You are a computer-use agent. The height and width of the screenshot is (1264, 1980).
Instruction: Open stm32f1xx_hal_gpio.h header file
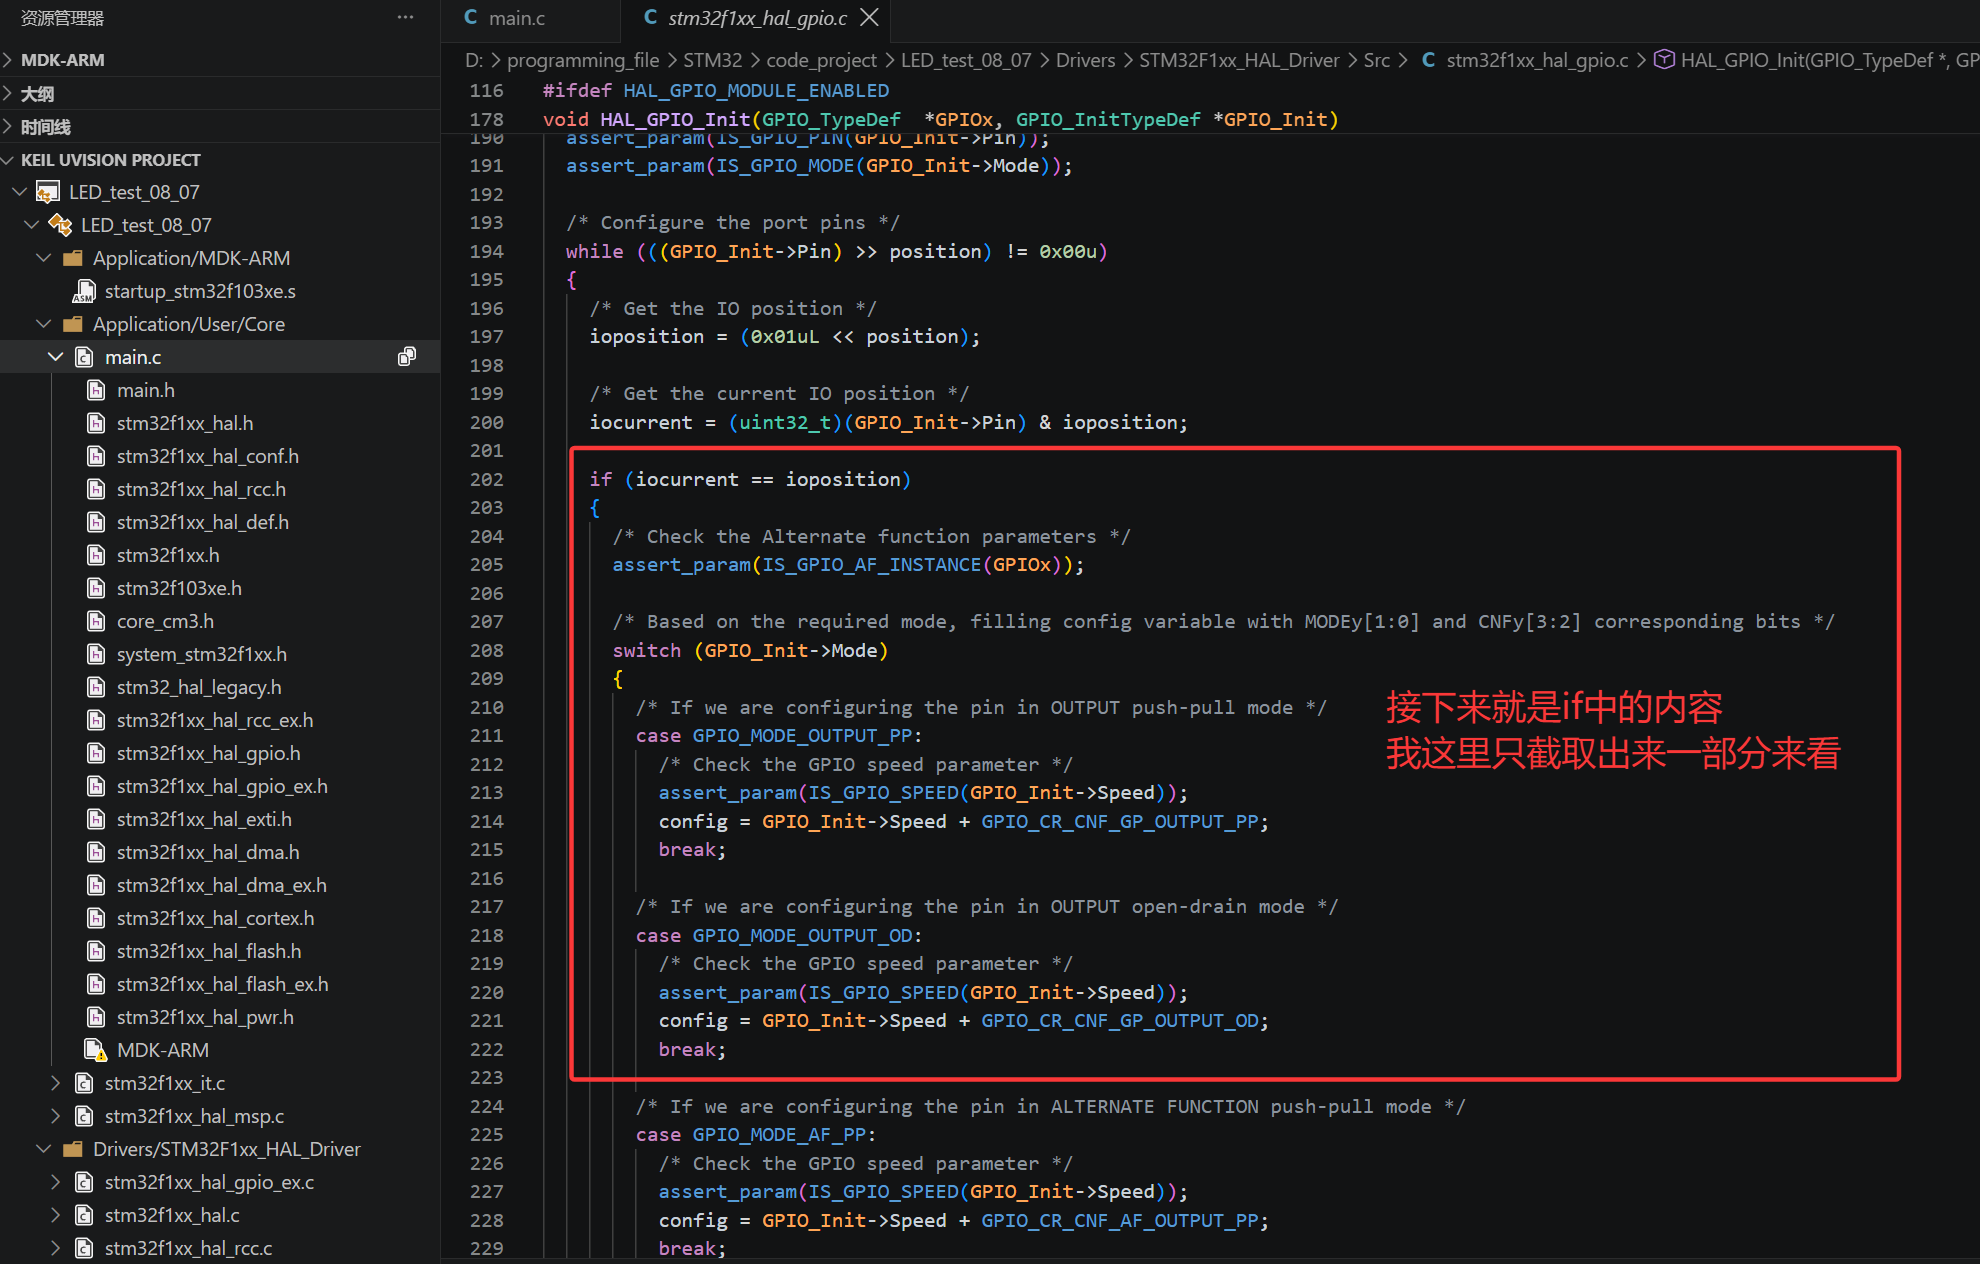point(209,752)
